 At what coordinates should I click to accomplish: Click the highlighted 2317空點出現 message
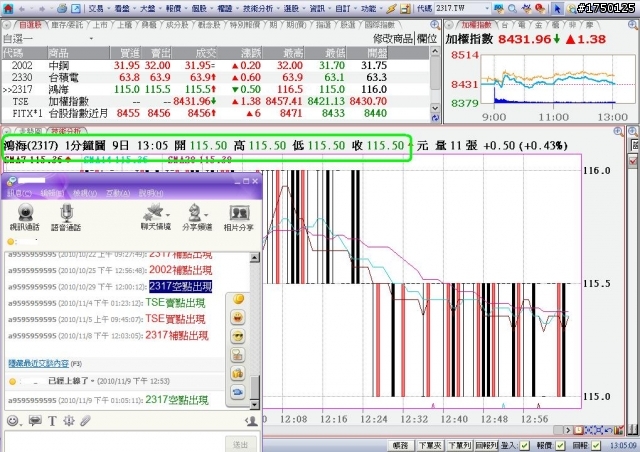pyautogui.click(x=180, y=286)
